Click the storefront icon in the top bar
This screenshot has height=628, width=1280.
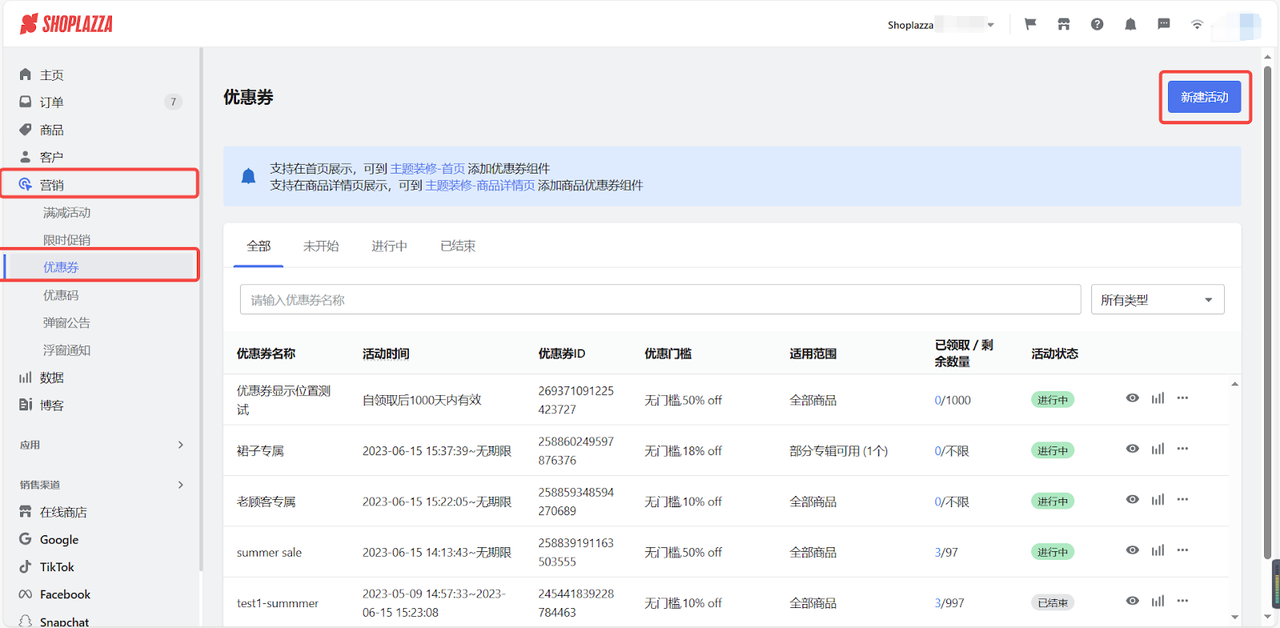point(1063,23)
